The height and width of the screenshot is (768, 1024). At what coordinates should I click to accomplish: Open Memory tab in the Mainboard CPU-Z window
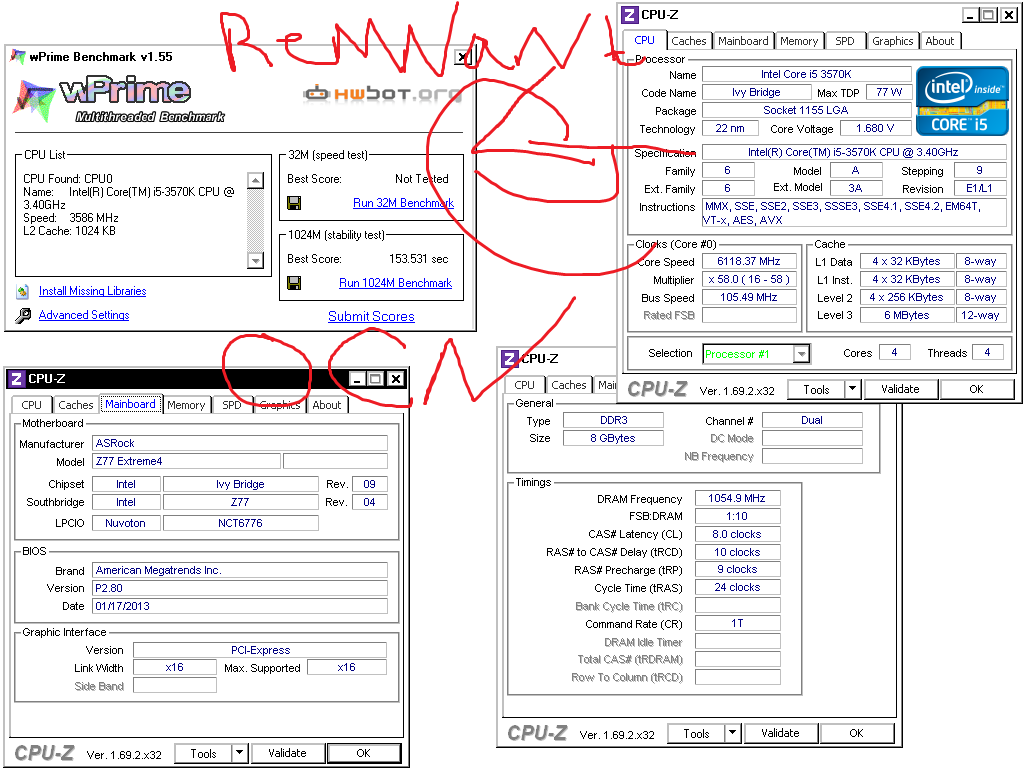point(186,405)
